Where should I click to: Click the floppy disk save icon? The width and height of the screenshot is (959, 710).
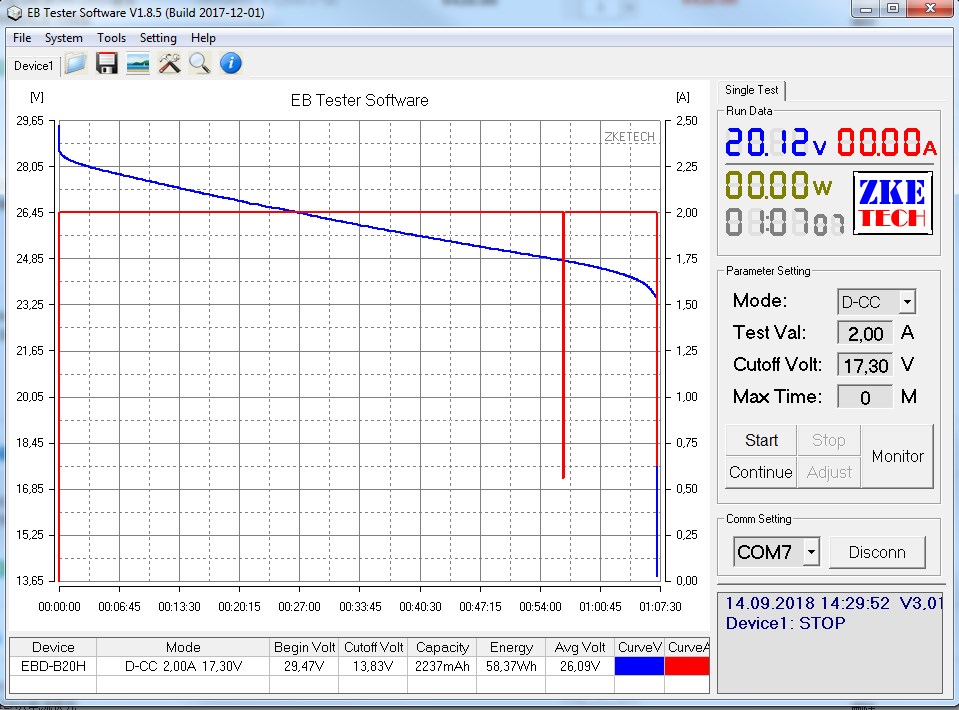(x=107, y=64)
